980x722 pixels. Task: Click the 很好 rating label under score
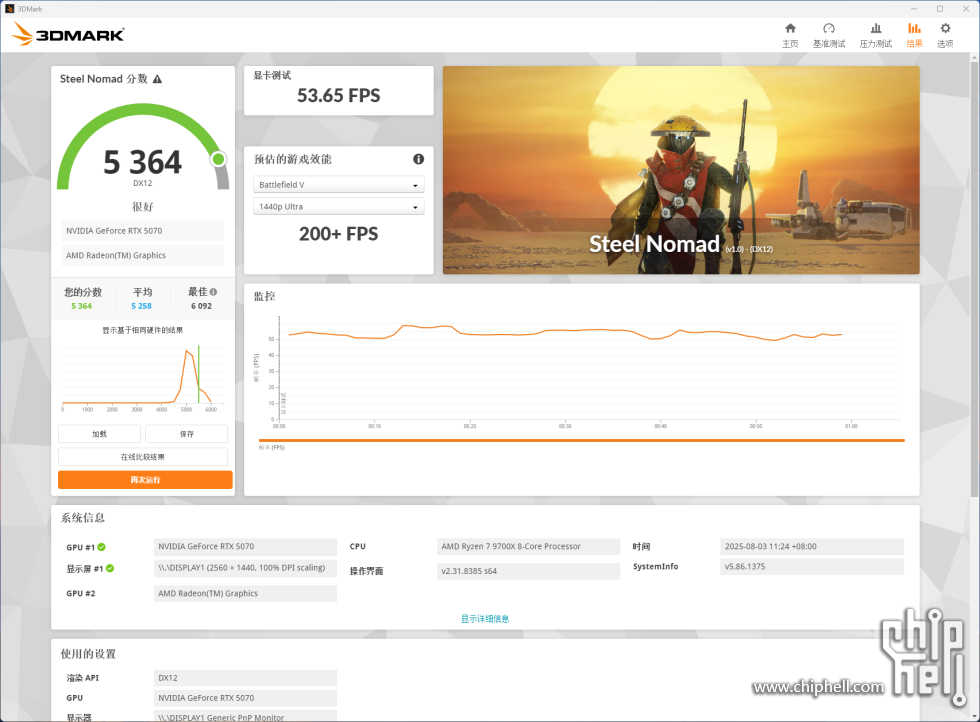click(x=142, y=206)
